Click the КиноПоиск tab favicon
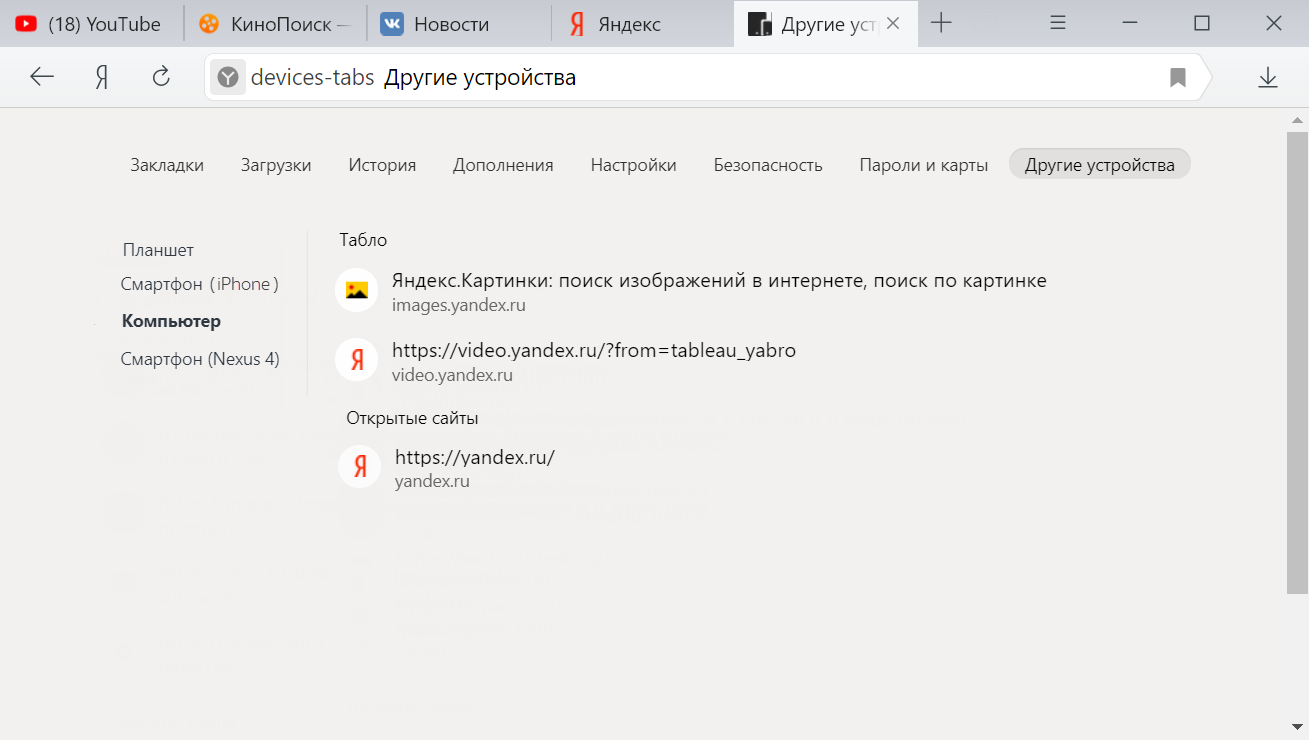The width and height of the screenshot is (1309, 740). pyautogui.click(x=208, y=24)
